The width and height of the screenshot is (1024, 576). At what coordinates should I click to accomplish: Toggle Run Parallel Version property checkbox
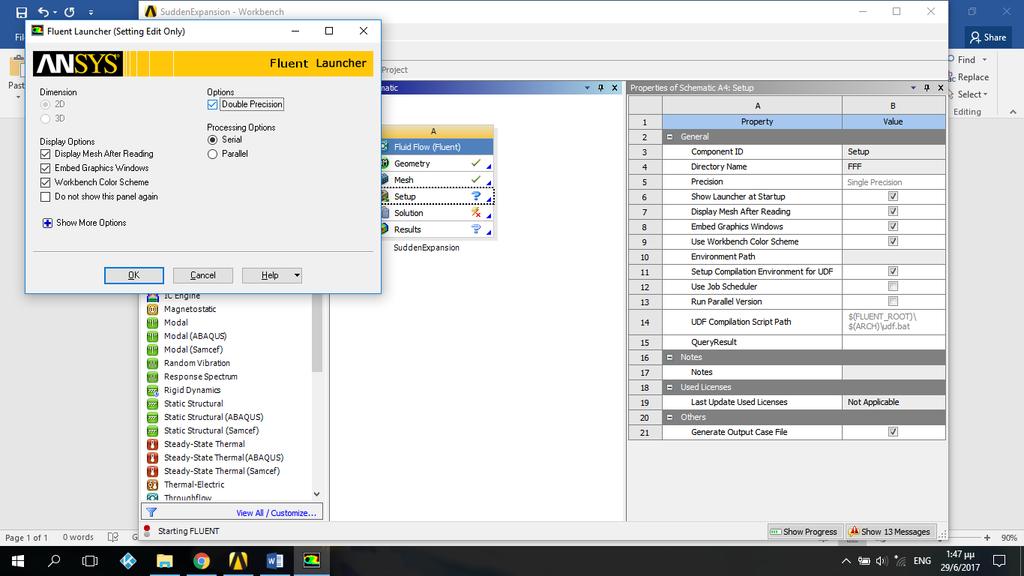coord(893,301)
